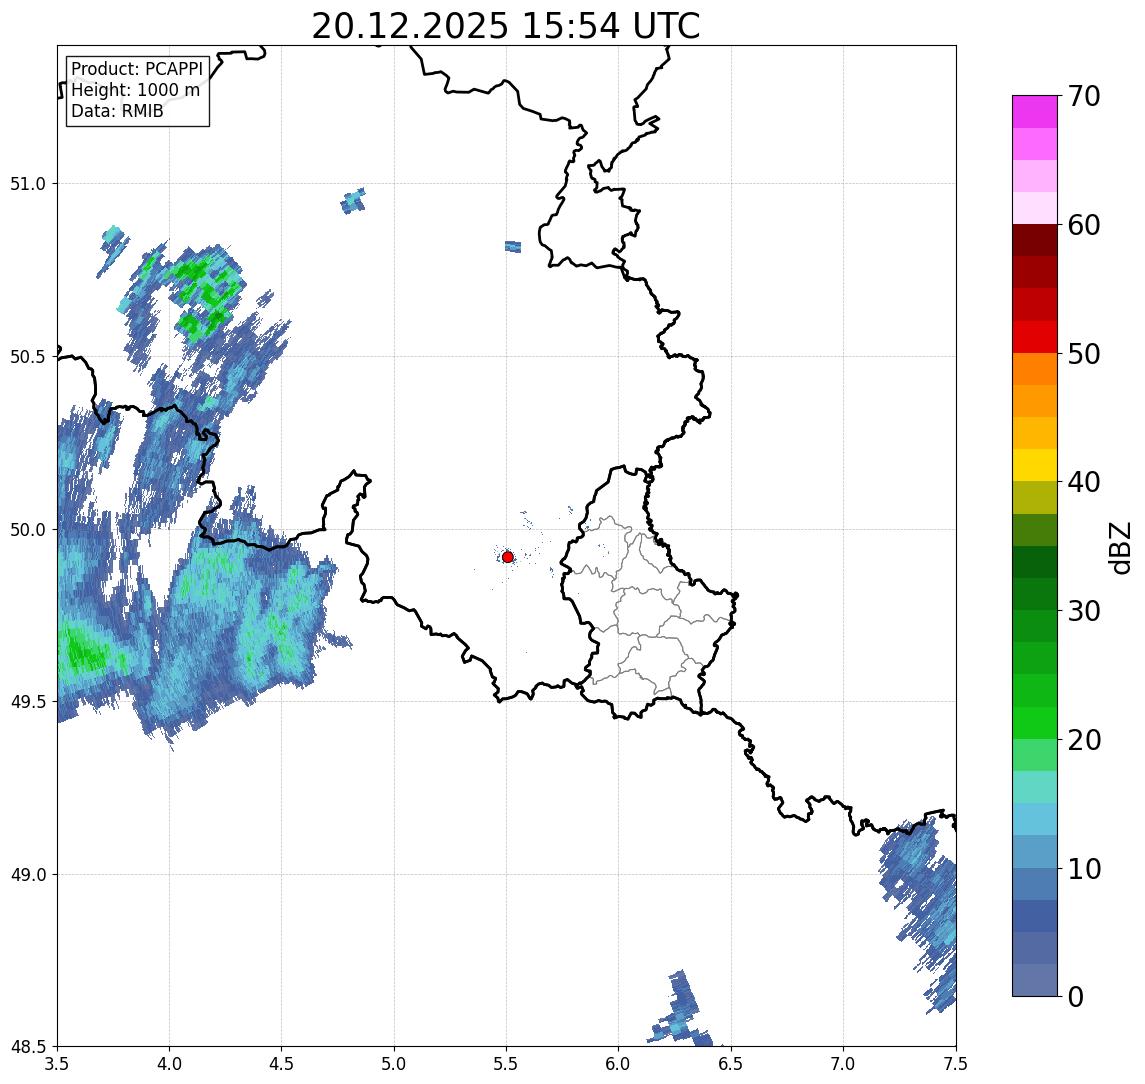Click the magenta top color band of colorbar
This screenshot has width=1145, height=1084.
(x=1035, y=112)
